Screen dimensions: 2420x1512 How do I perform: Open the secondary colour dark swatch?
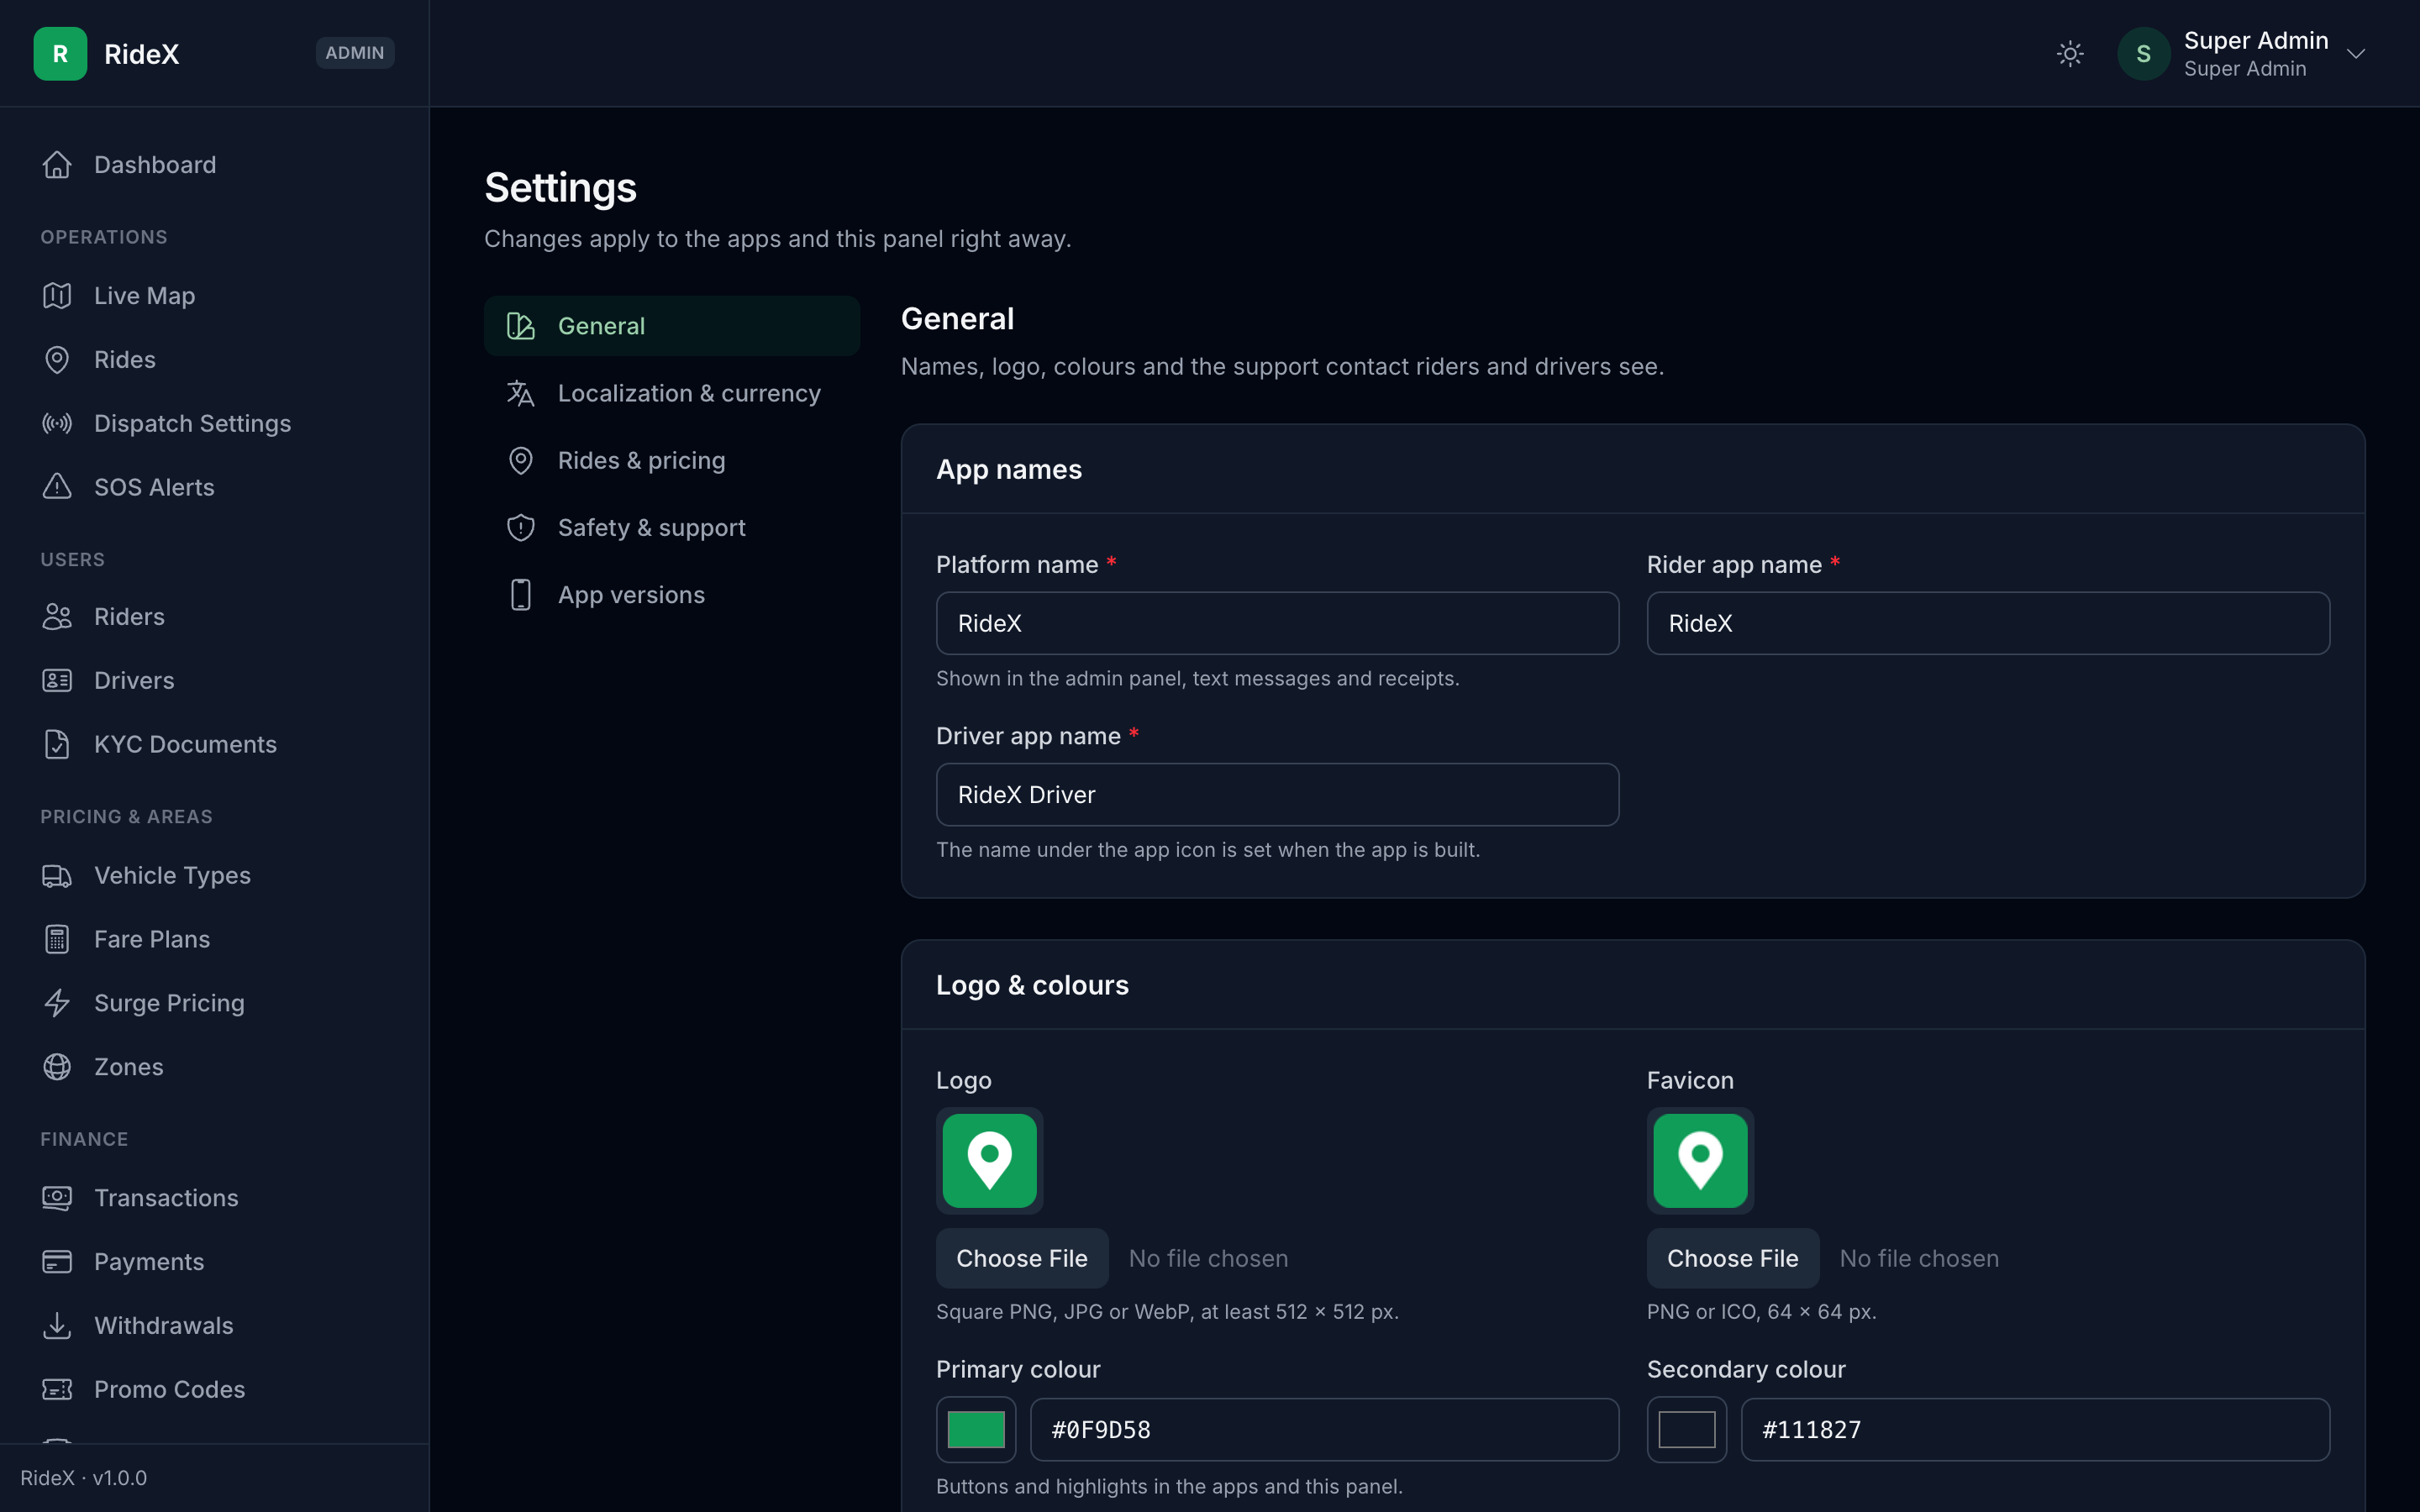tap(1687, 1429)
